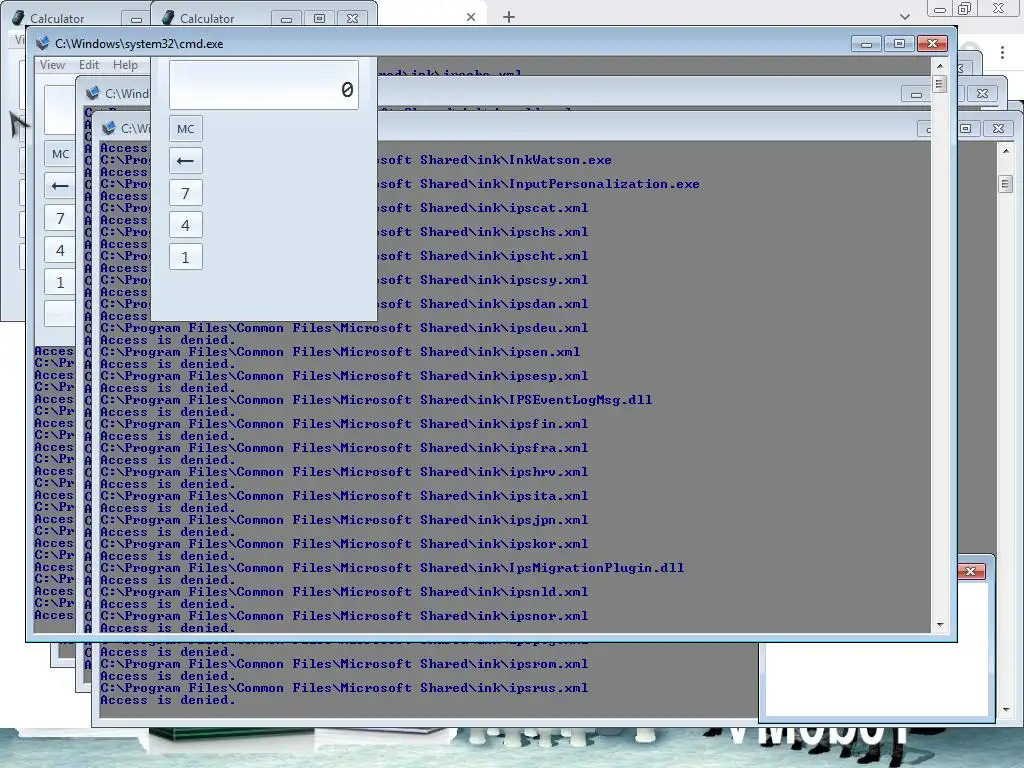Click the Calculator icon in the front Calculator title bar
This screenshot has width=1024, height=768.
point(168,18)
